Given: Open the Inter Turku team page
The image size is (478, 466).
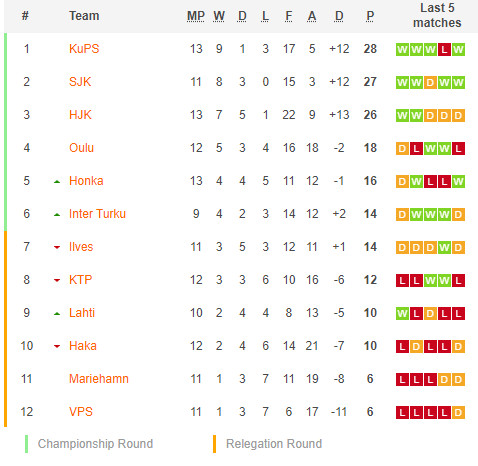Looking at the screenshot, I should pos(97,214).
